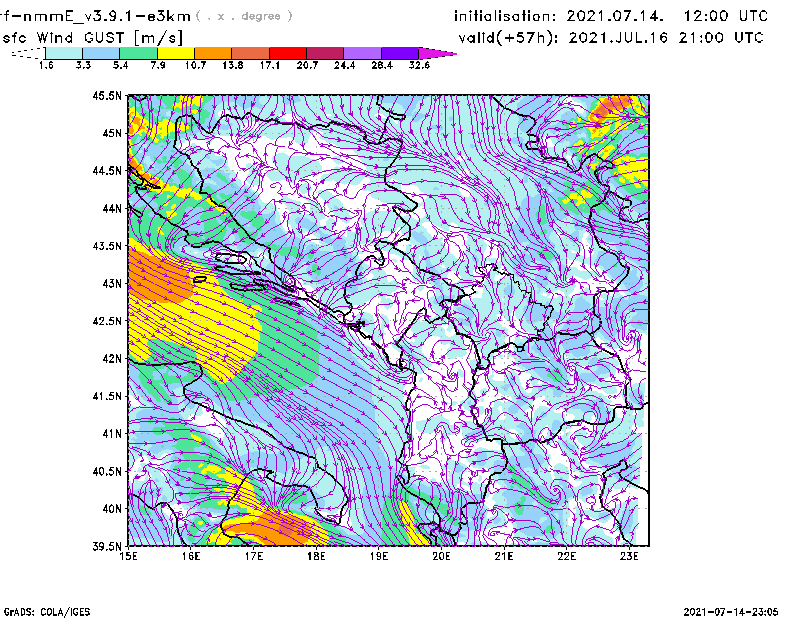This screenshot has height=618, width=800.
Task: Click the latitude label "40N"
Action: [x=112, y=509]
